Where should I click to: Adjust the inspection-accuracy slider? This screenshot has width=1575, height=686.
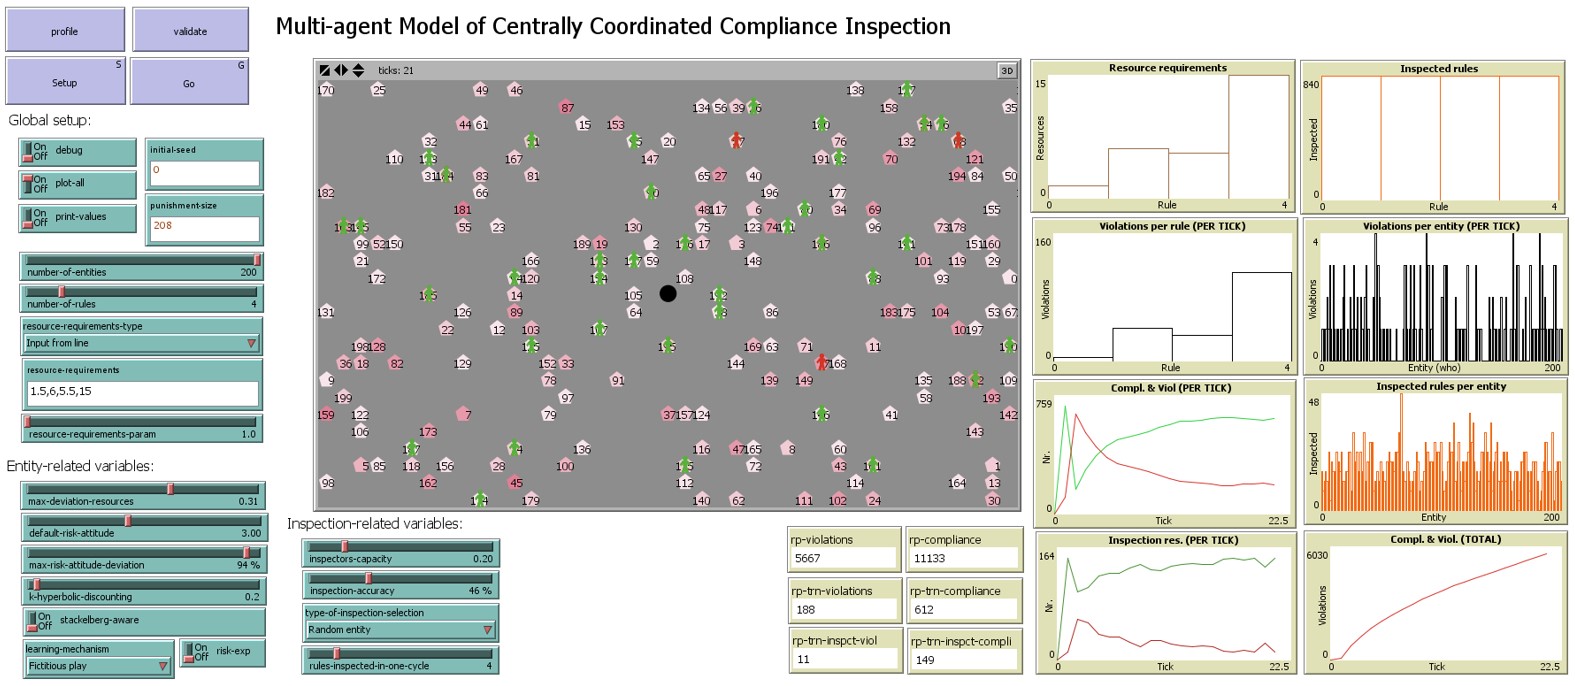click(x=400, y=585)
